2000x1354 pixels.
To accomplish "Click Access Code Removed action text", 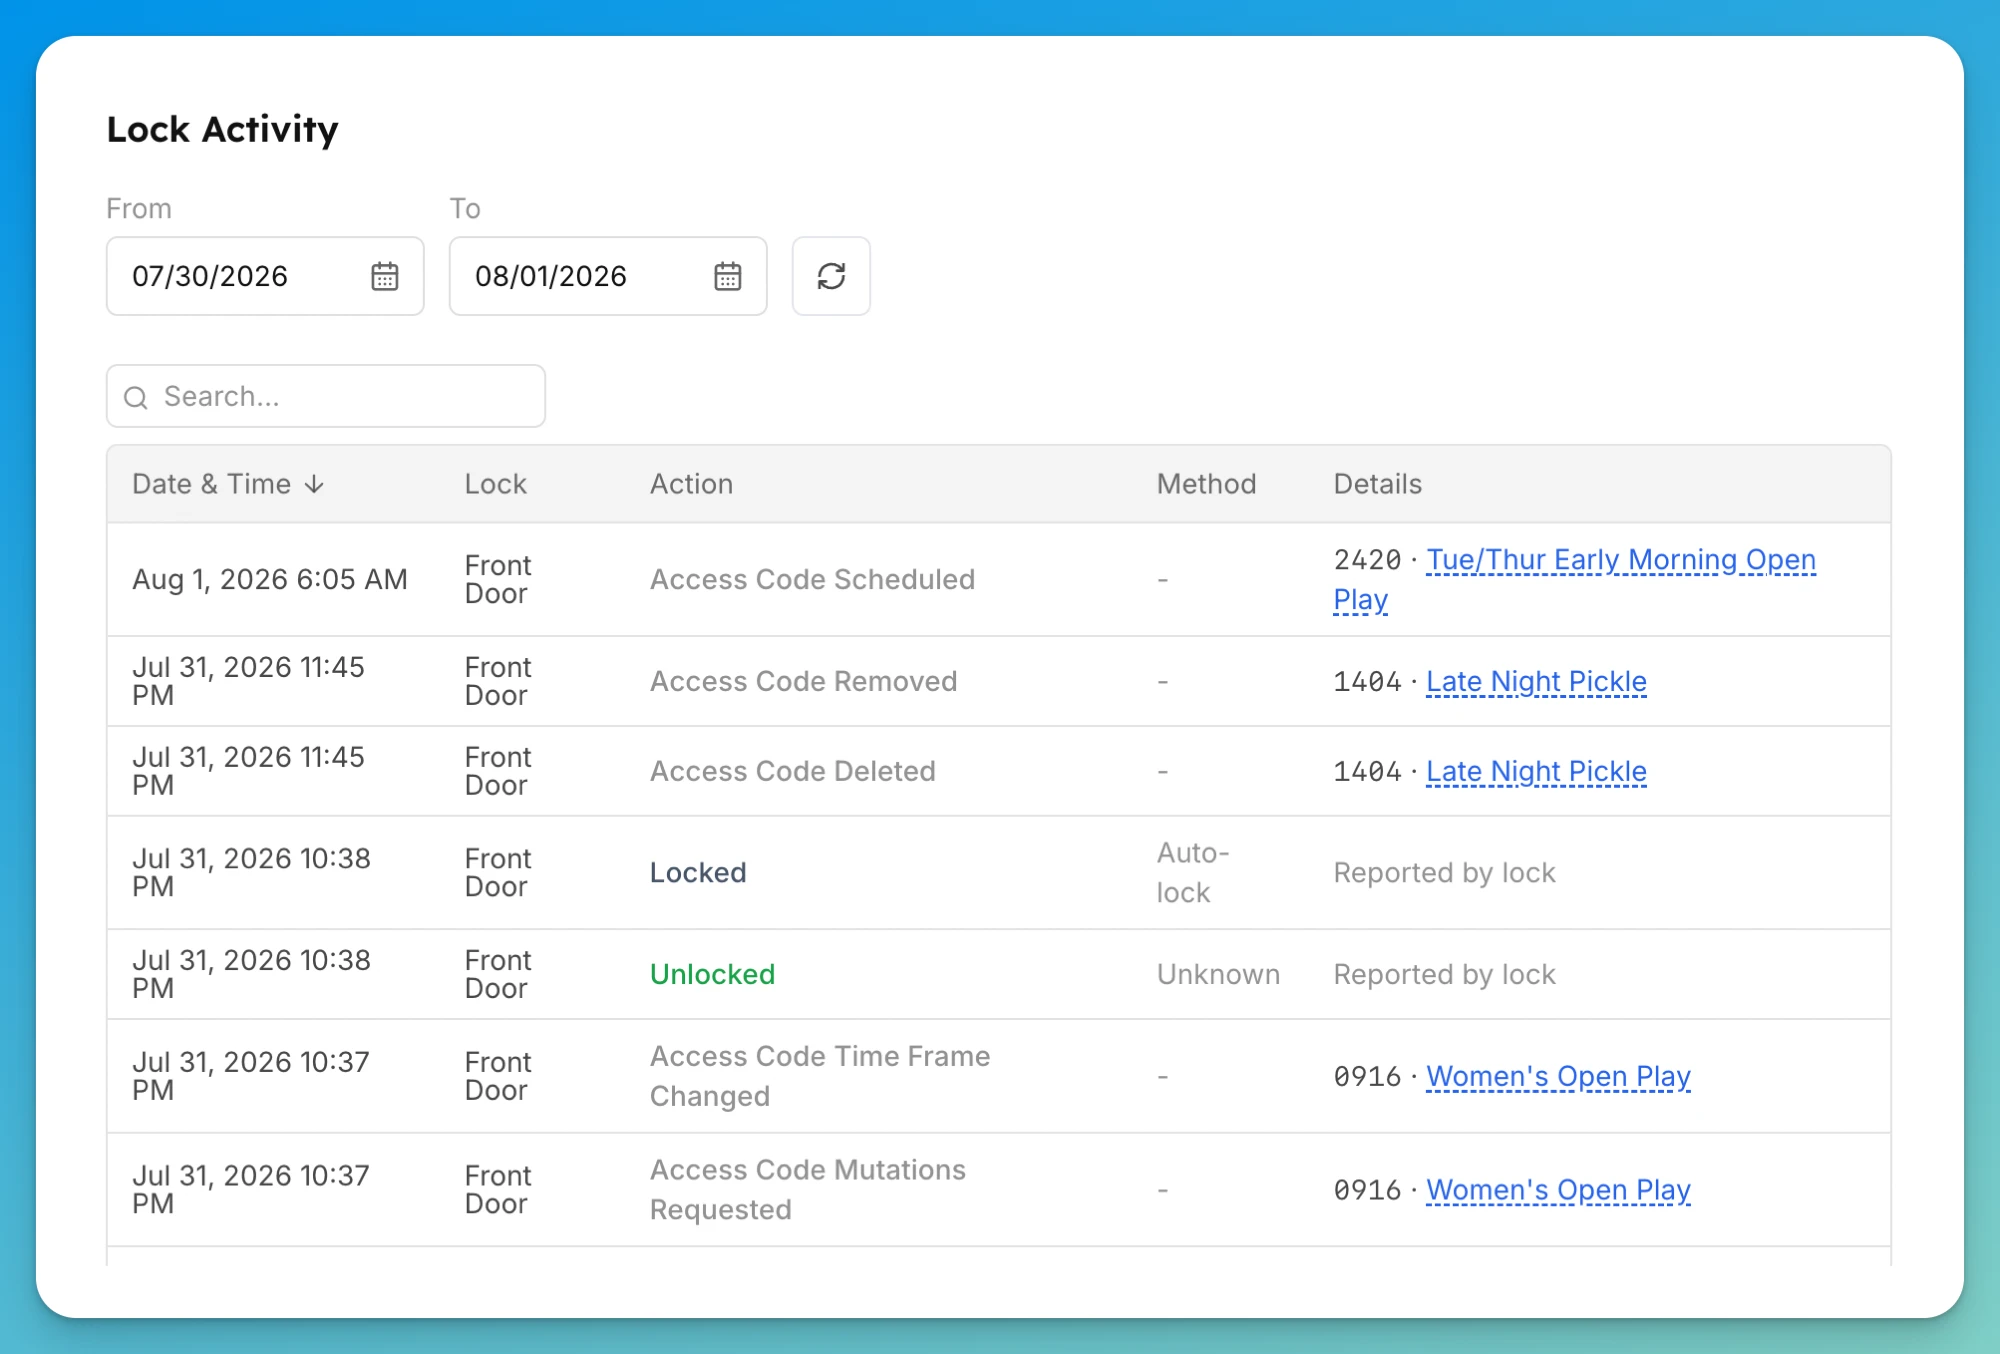I will pos(803,681).
